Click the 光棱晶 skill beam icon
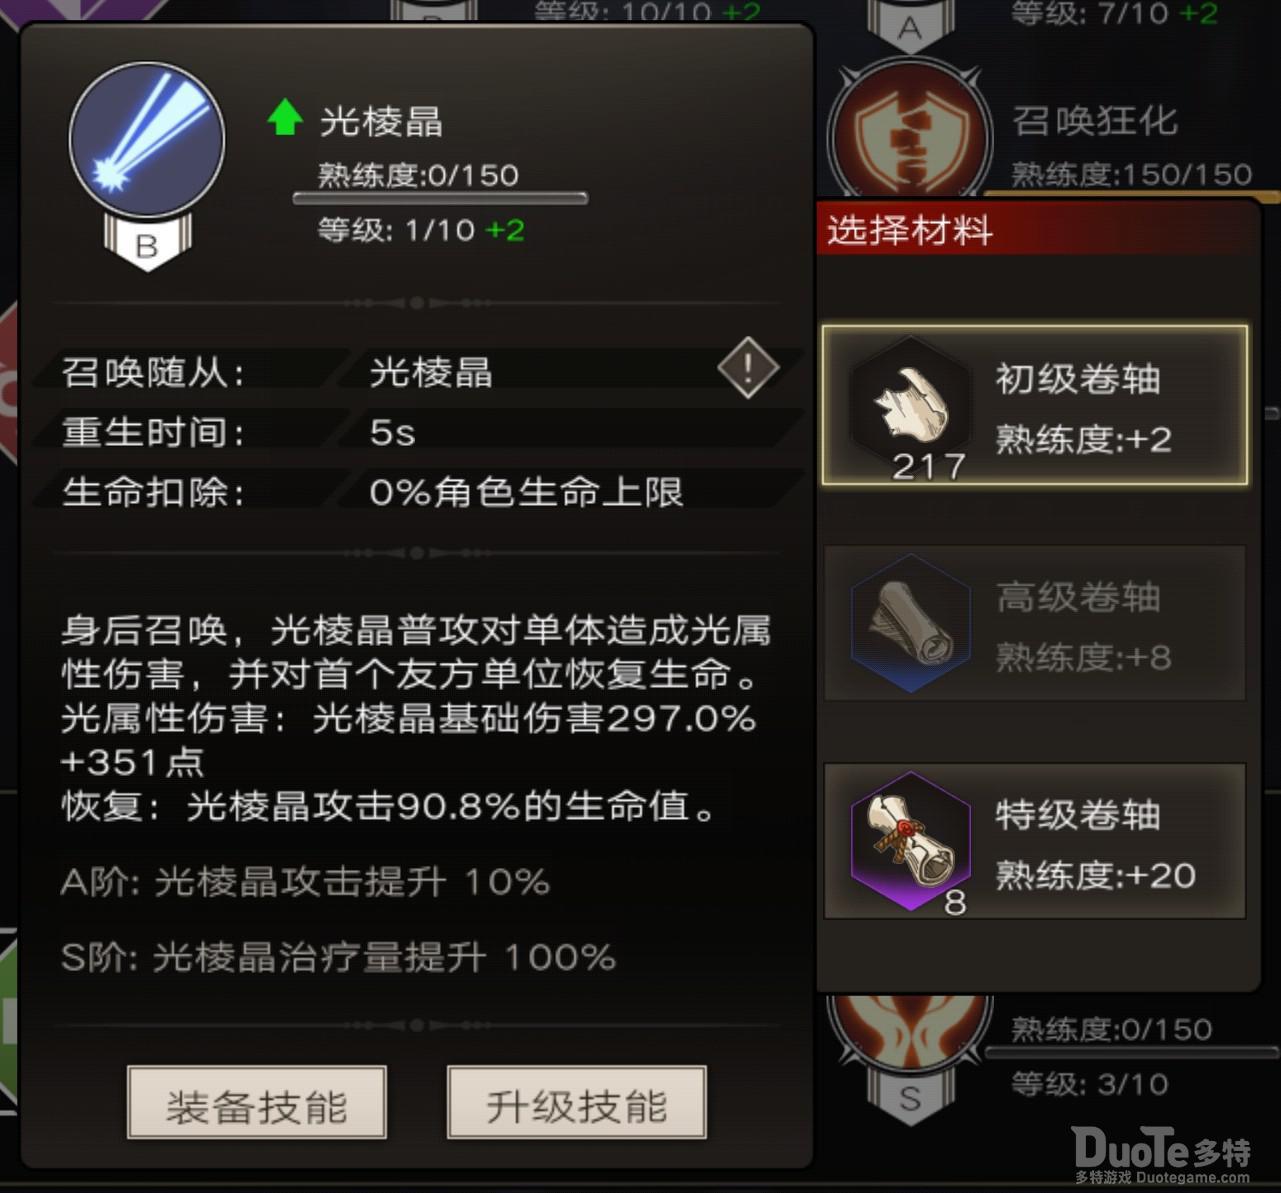Image resolution: width=1281 pixels, height=1193 pixels. coord(146,140)
